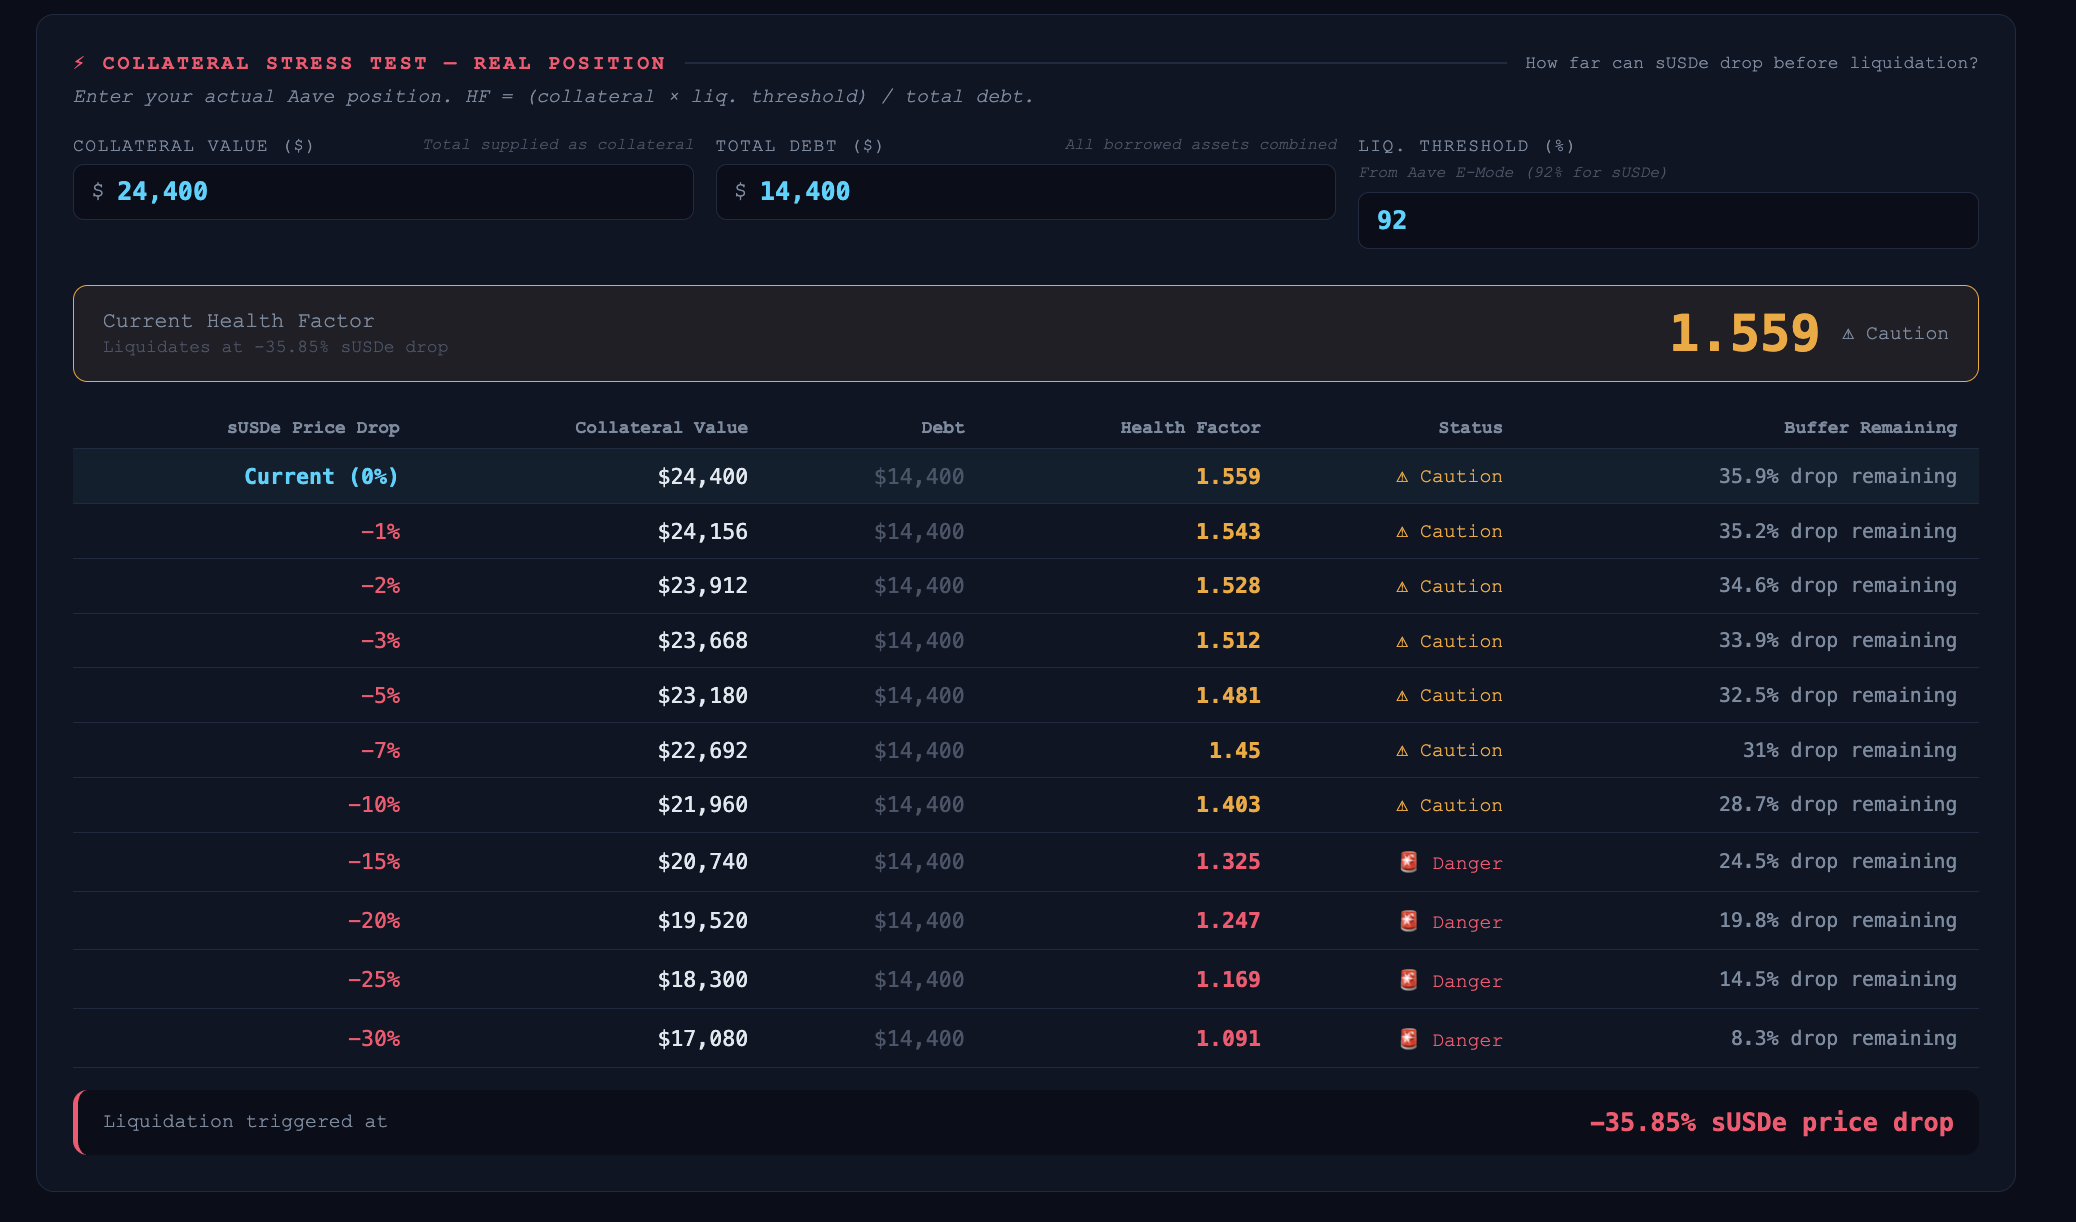
Task: Click the 'Buffer Remaining' column header
Action: (x=1870, y=428)
